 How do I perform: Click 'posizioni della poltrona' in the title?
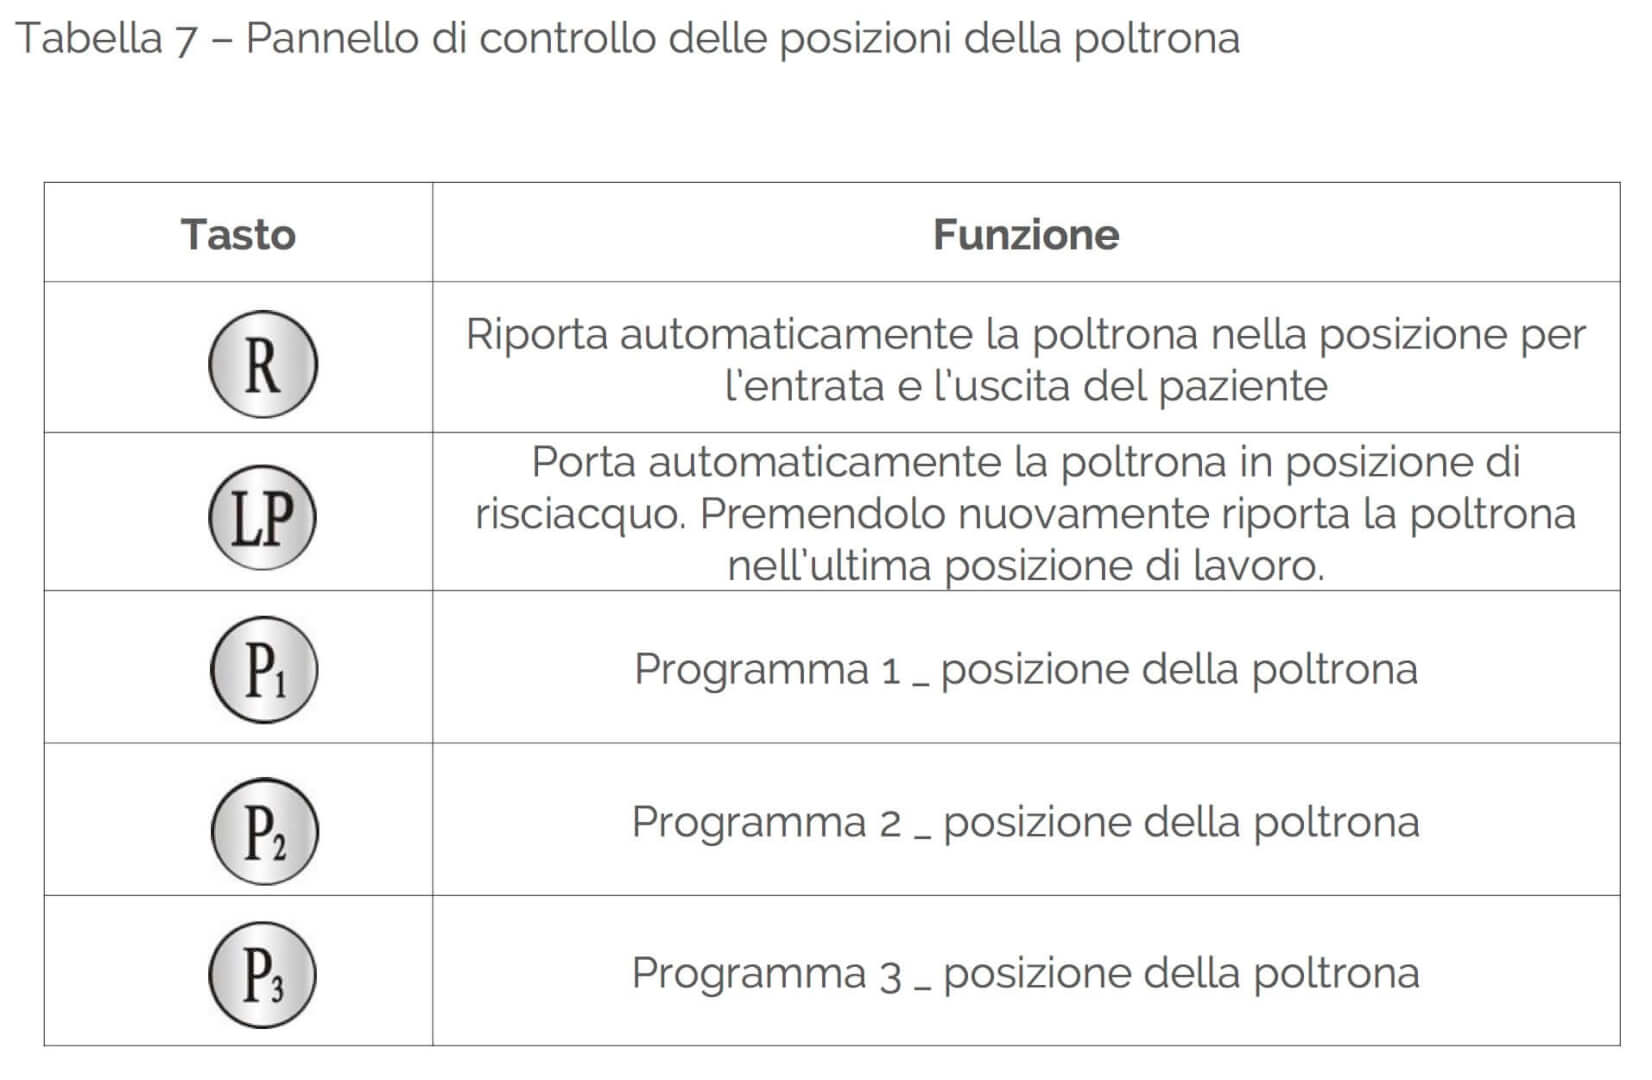(1009, 39)
